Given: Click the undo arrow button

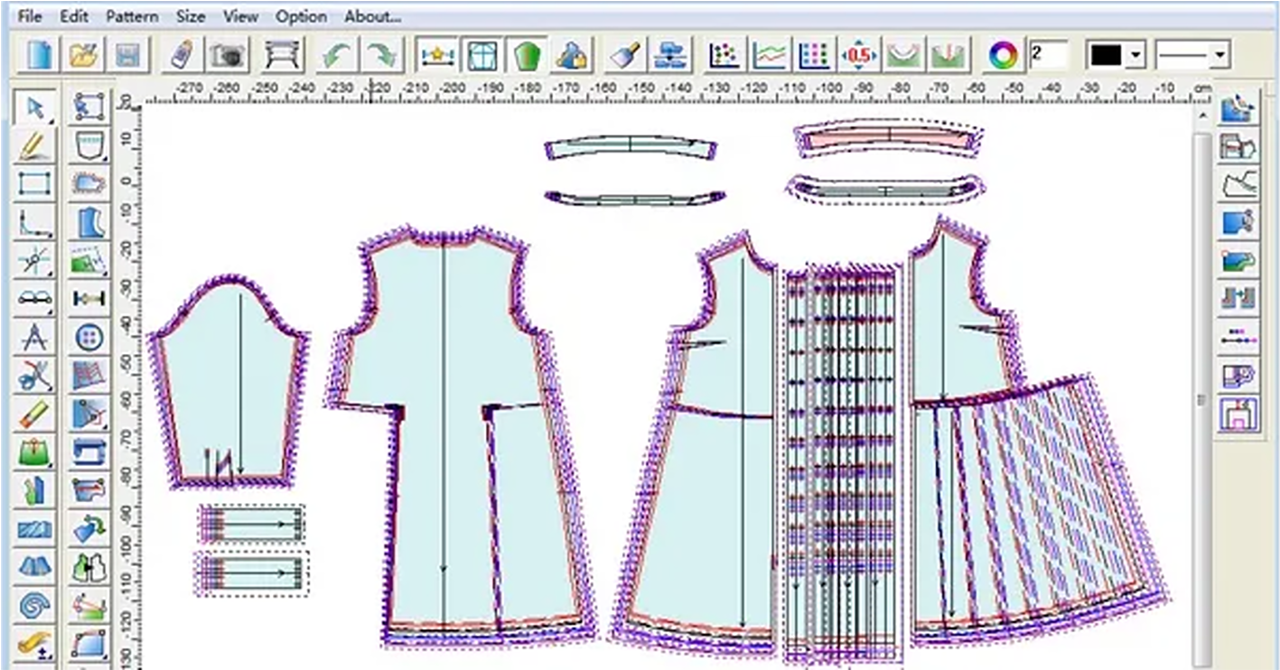Looking at the screenshot, I should point(335,55).
